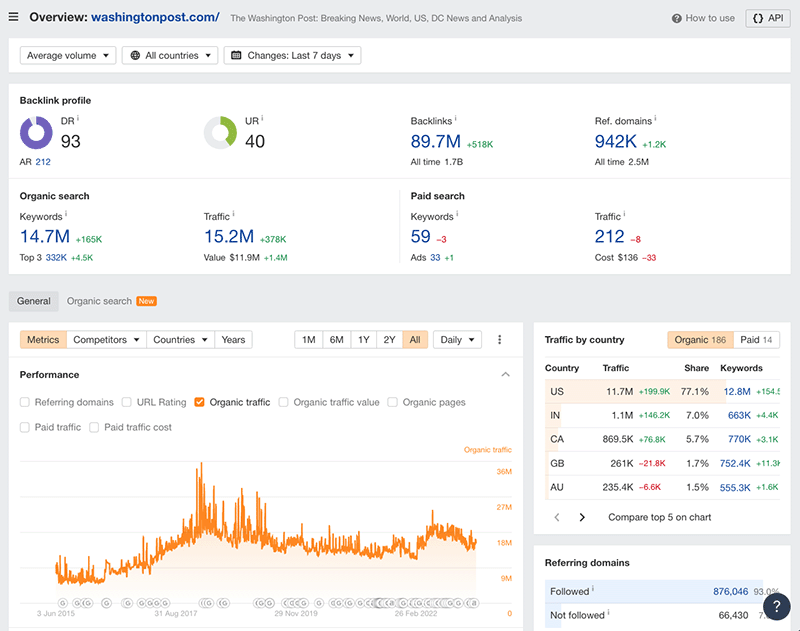This screenshot has width=800, height=631.
Task: Click the DR info icon
Action: tap(78, 118)
